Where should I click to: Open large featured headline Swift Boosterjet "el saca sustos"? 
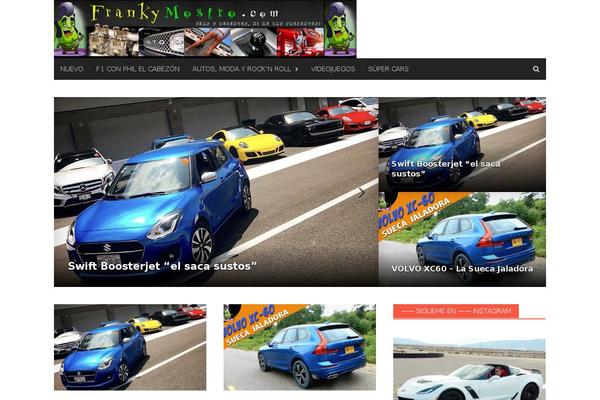click(x=162, y=266)
